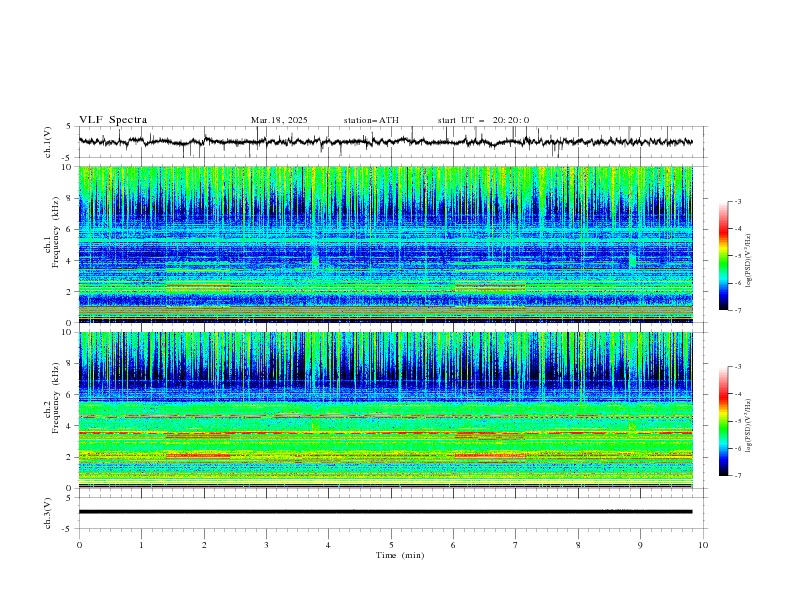Click the "-4" label on ch.2 colorbar

pyautogui.click(x=738, y=394)
